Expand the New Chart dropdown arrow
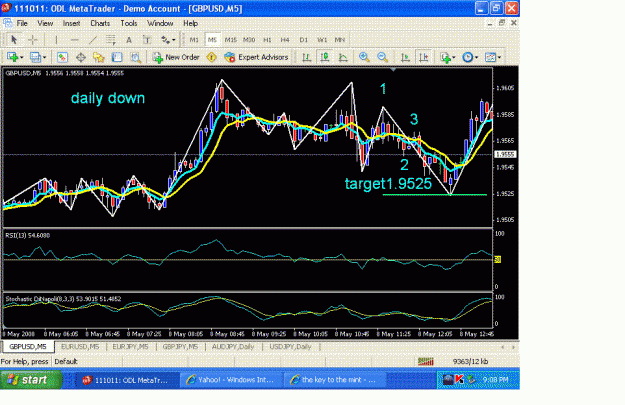The image size is (625, 405). pyautogui.click(x=22, y=57)
